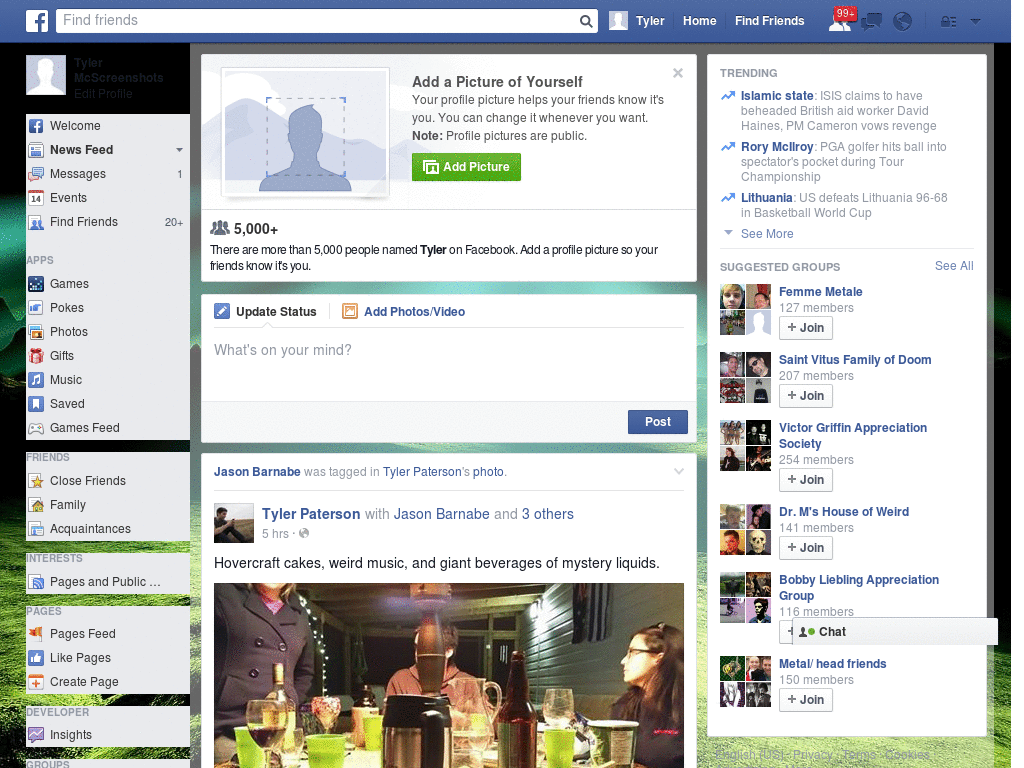Join Metal/ head friends group
This screenshot has width=1024, height=768.
(805, 700)
